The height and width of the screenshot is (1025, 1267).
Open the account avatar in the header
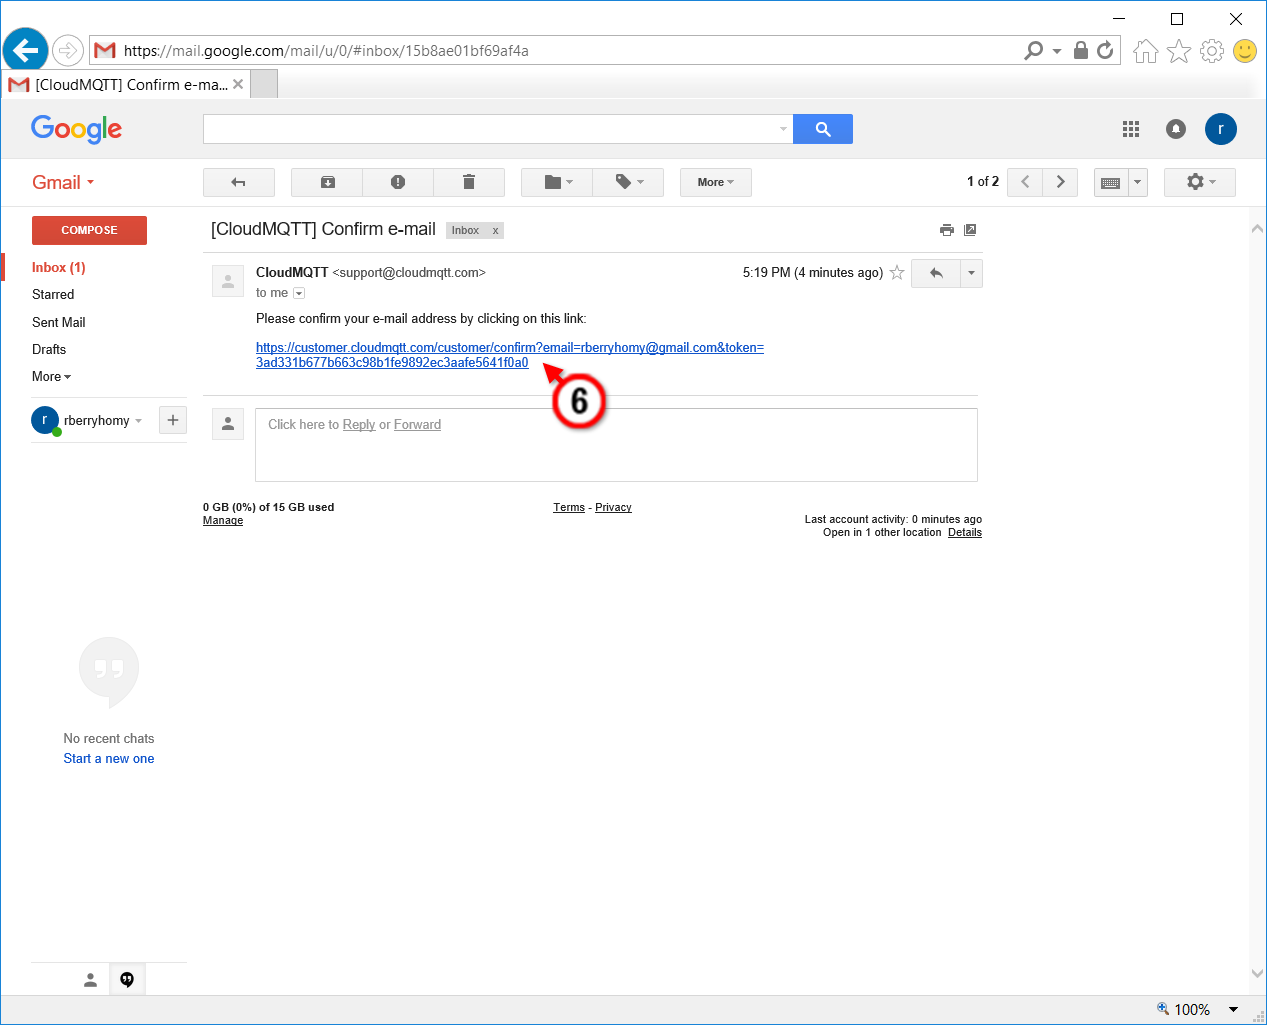1221,129
